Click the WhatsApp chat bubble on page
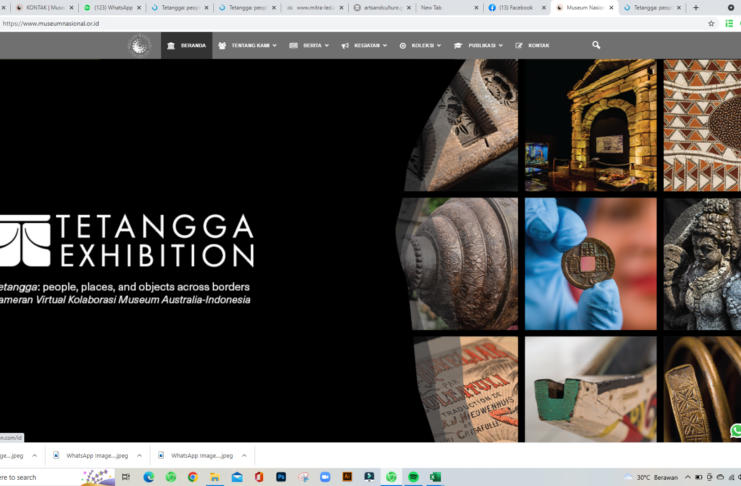 (x=736, y=431)
